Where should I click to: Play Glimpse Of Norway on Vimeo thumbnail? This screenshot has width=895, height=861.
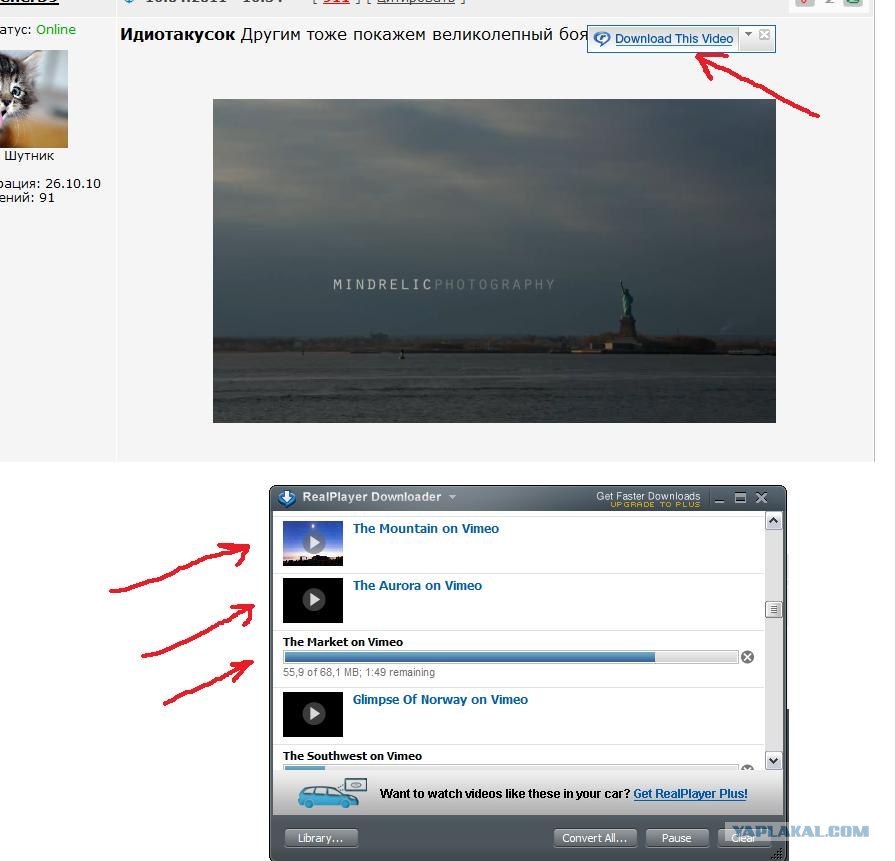pos(313,714)
